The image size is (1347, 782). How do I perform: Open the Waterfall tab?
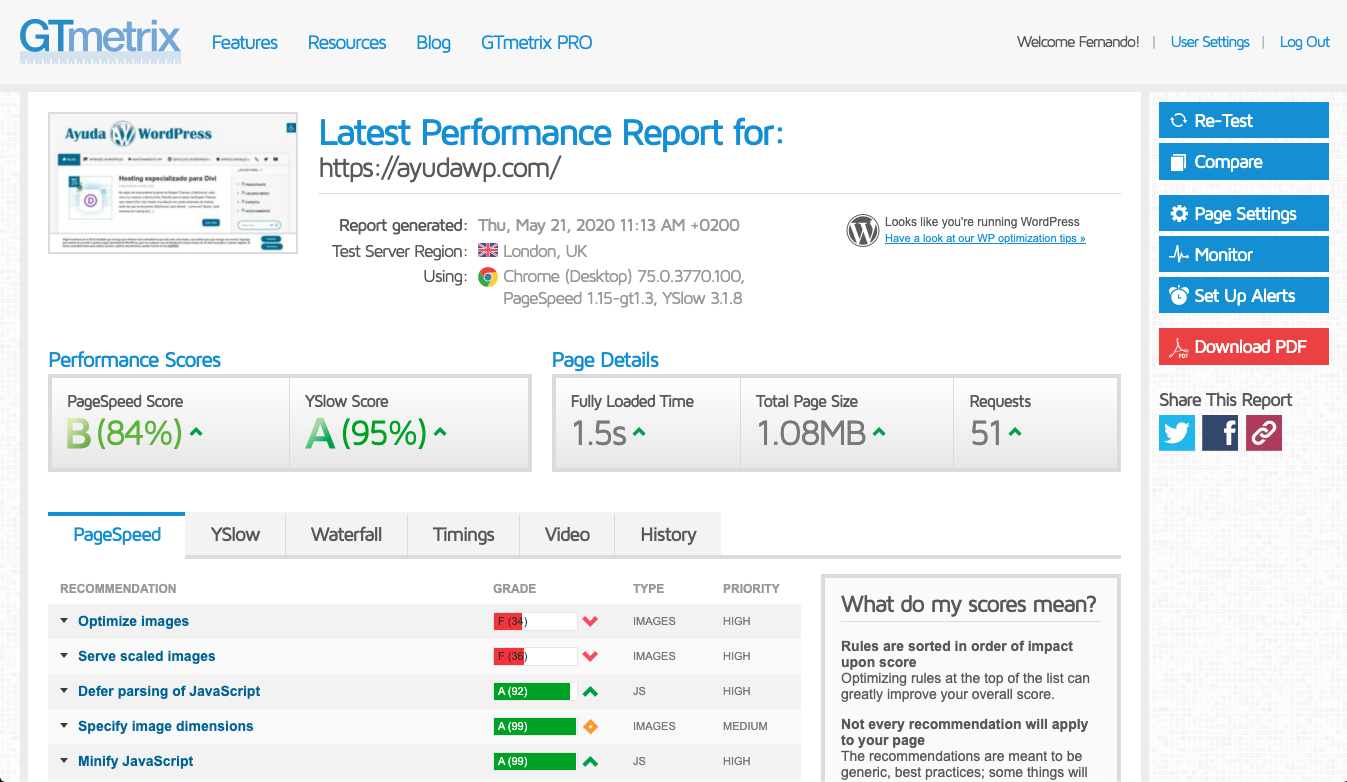coord(346,534)
